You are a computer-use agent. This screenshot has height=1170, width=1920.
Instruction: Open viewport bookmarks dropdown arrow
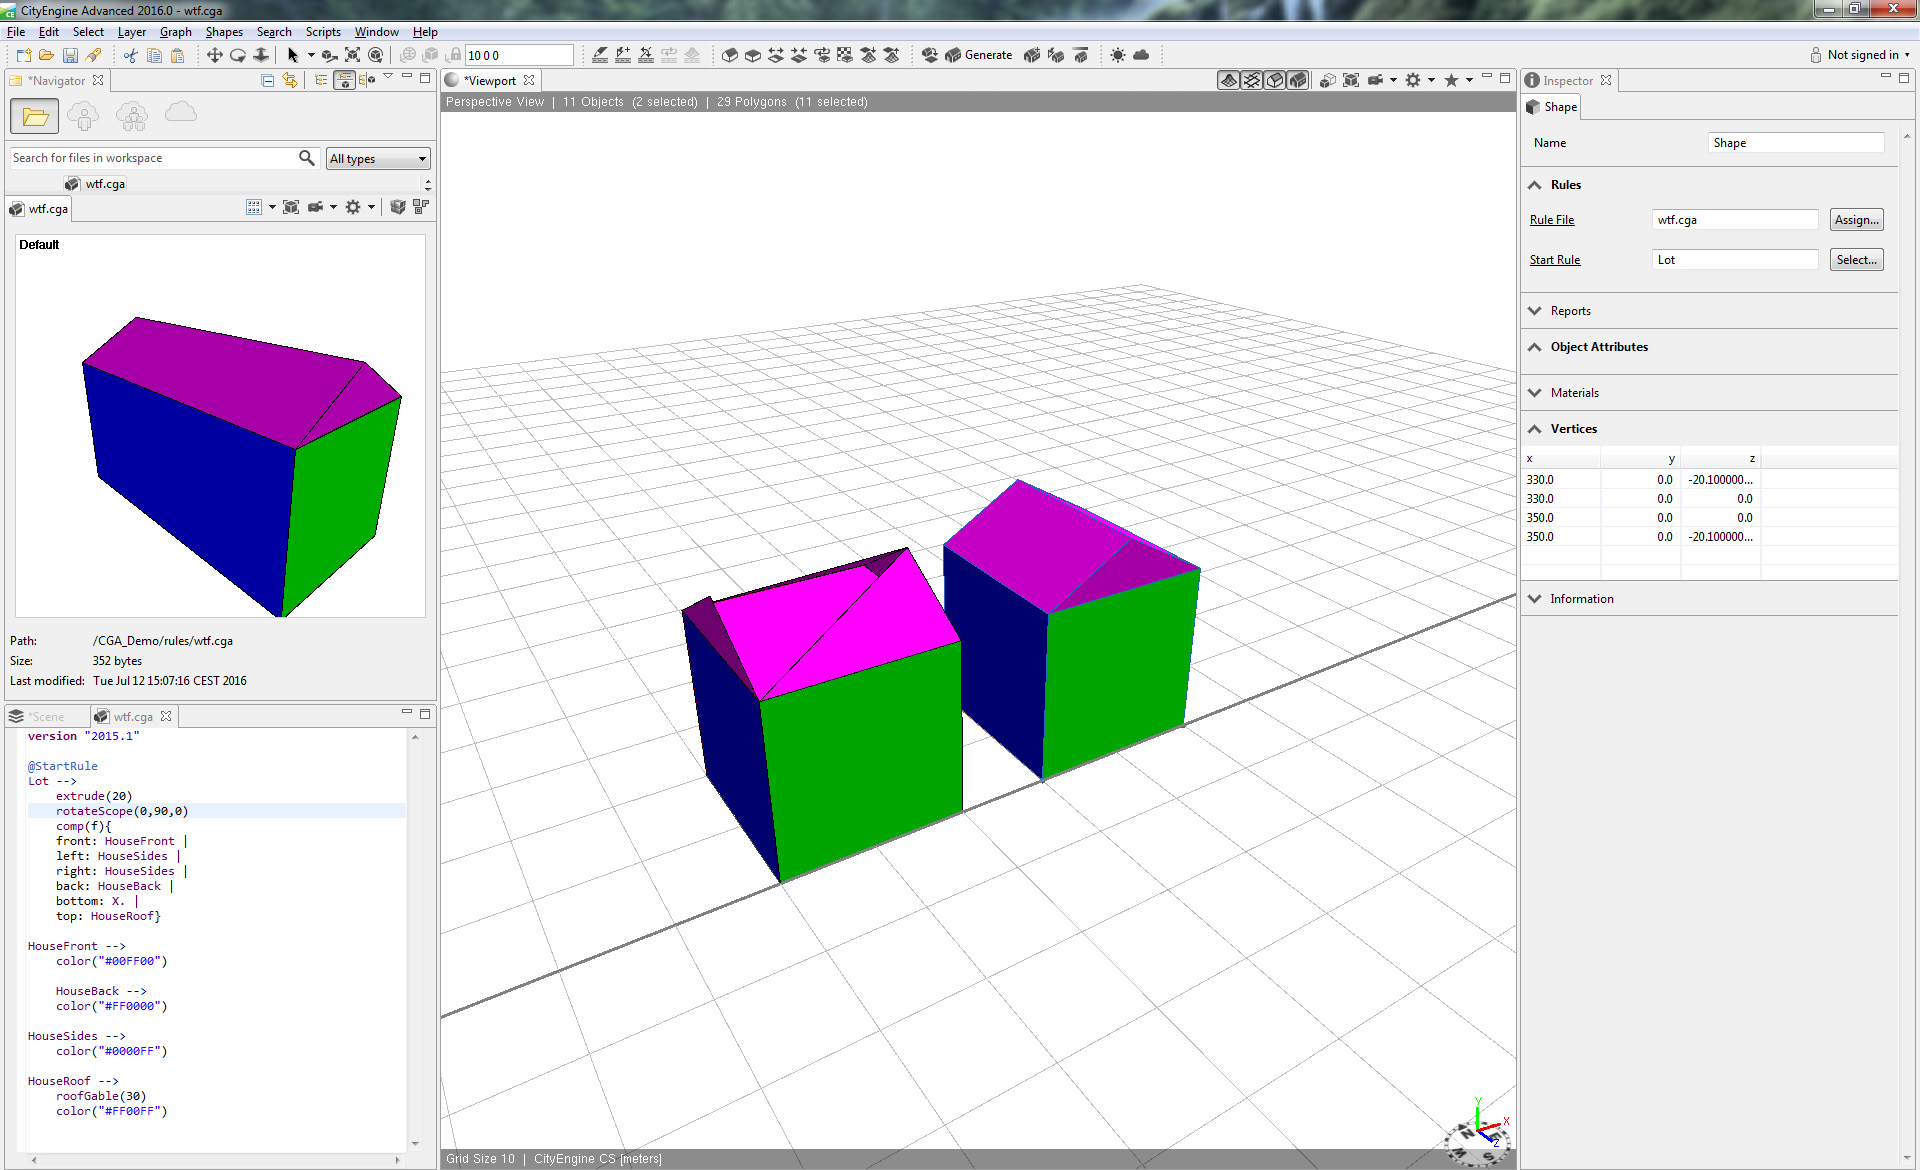[x=1469, y=80]
